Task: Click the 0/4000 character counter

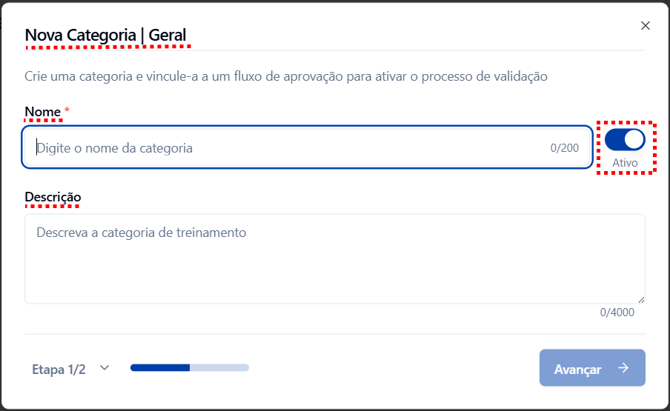Action: 617,313
